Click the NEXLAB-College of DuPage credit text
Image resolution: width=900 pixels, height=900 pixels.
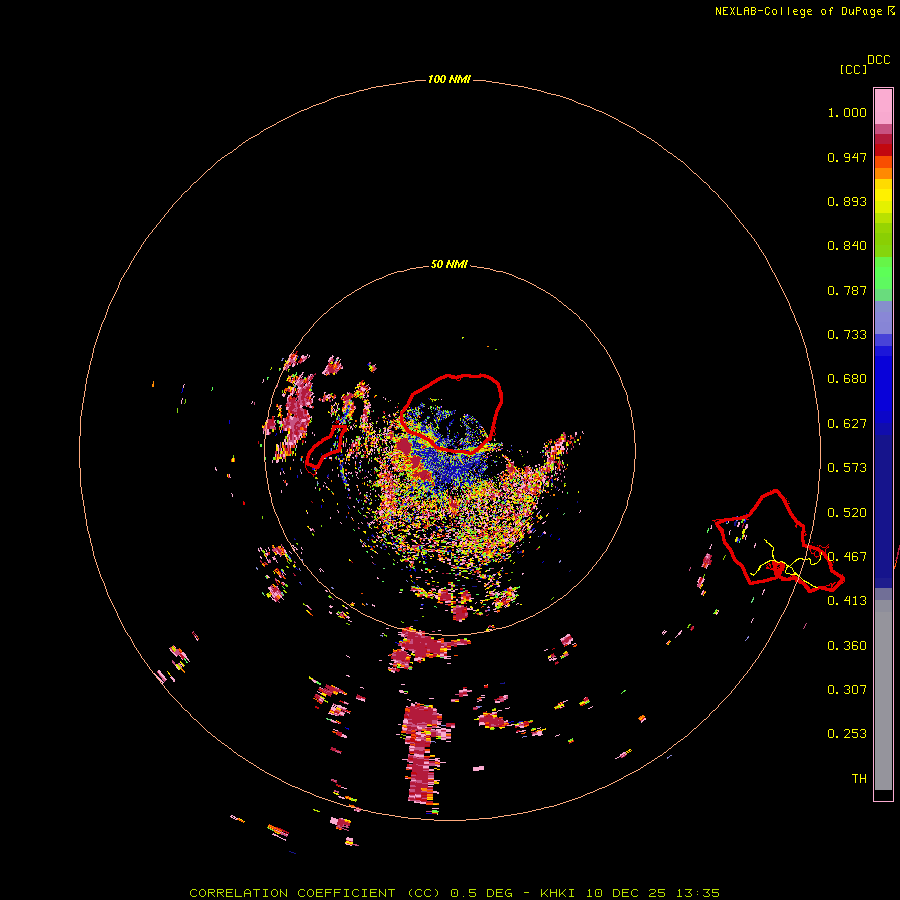[x=805, y=11]
